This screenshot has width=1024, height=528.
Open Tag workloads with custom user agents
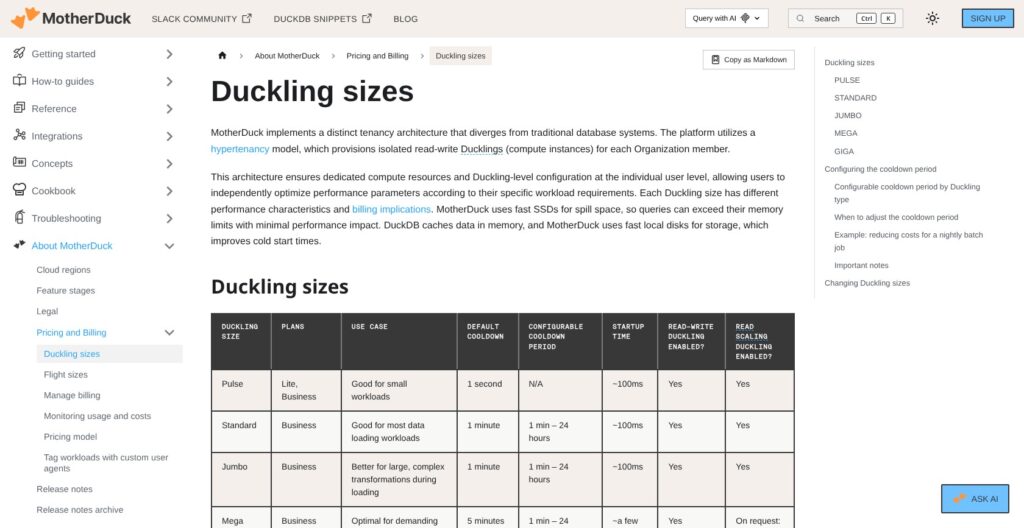click(106, 463)
